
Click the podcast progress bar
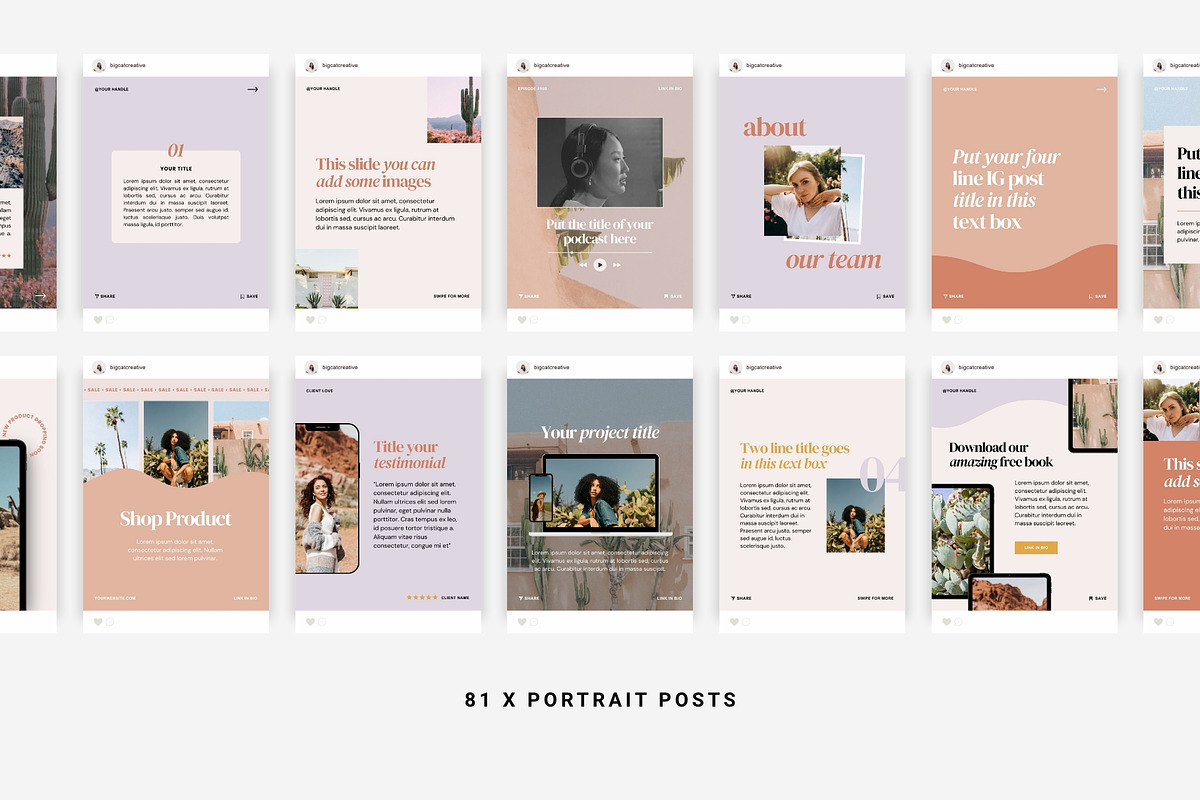[599, 252]
